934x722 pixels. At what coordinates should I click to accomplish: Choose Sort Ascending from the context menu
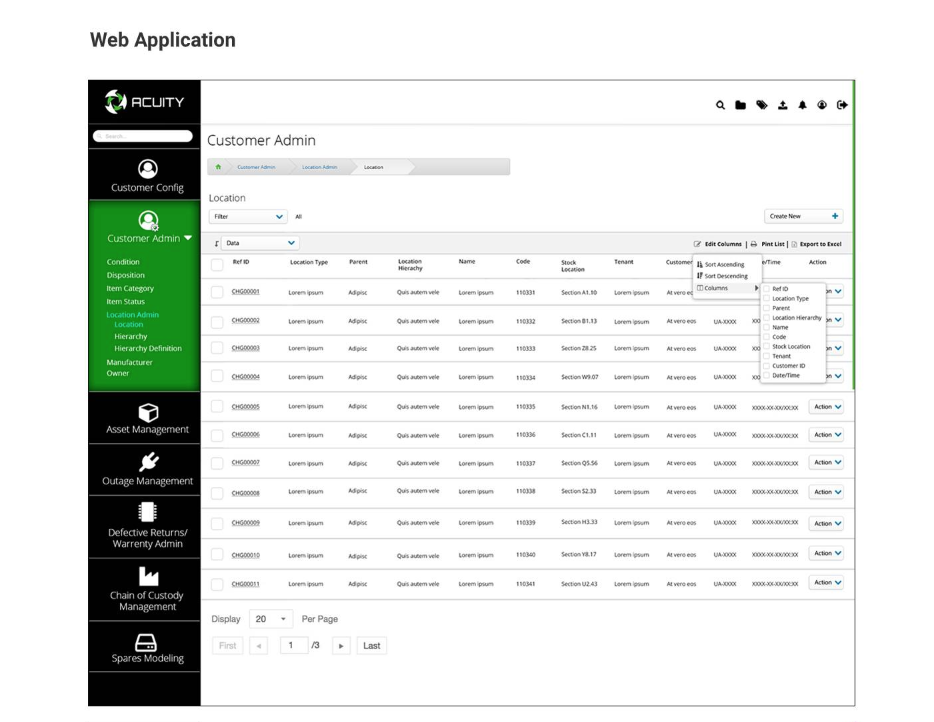(721, 265)
